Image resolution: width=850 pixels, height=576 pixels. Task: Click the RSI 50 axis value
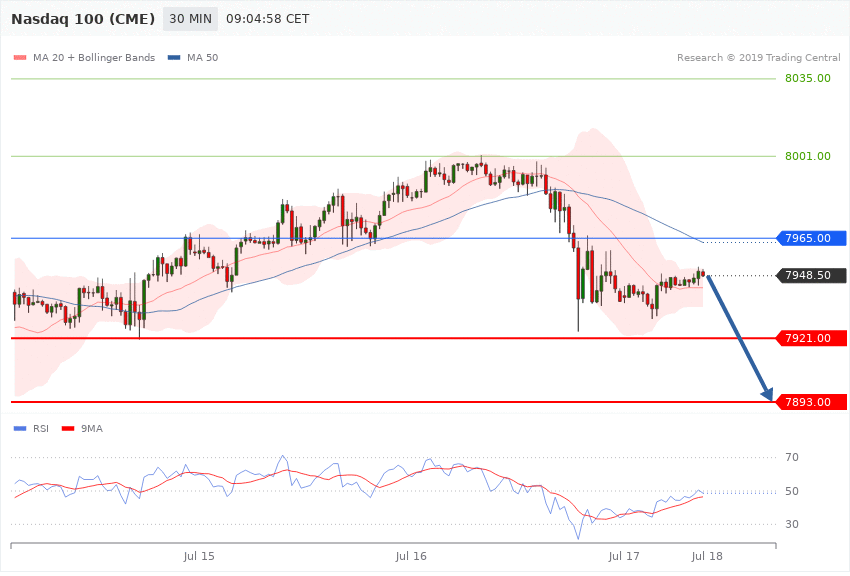(792, 491)
